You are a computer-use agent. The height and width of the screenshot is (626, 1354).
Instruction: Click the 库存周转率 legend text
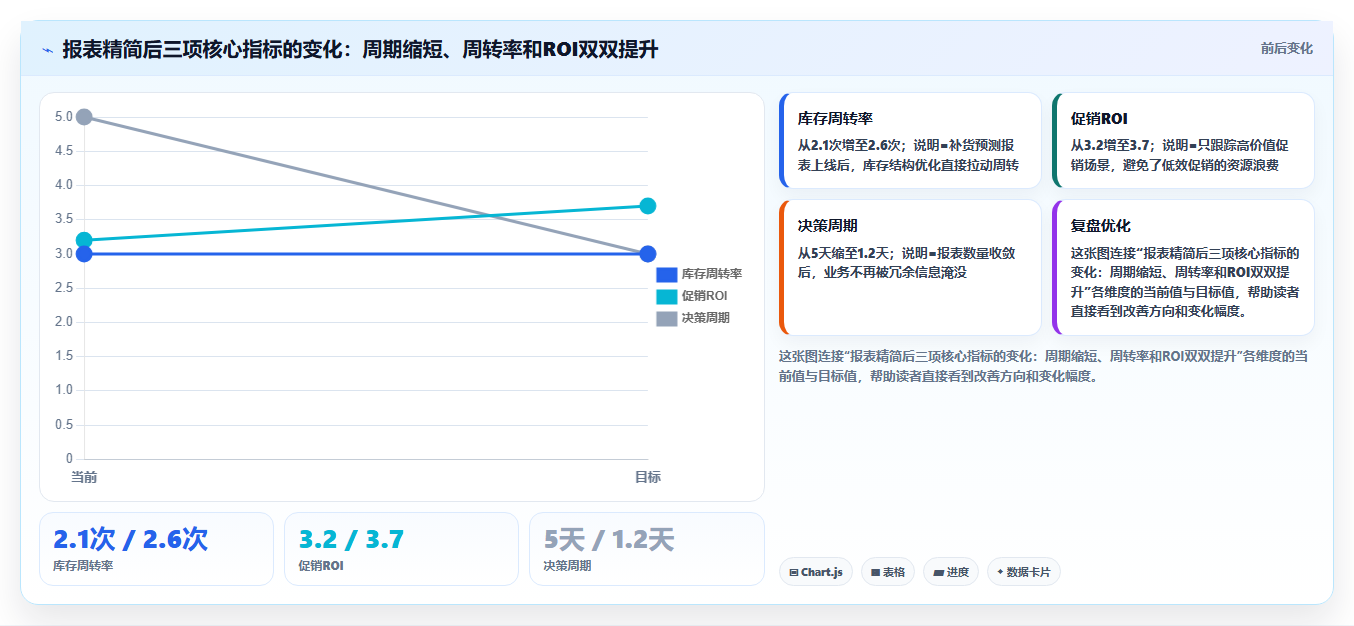pyautogui.click(x=712, y=274)
